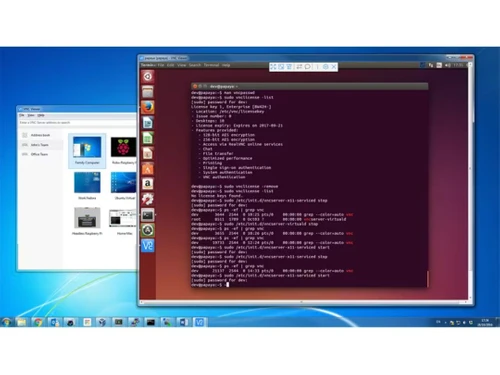Viewport: 500px width, 375px height.
Task: Click the full screen icon in VNC toolbar
Action: coord(273,67)
